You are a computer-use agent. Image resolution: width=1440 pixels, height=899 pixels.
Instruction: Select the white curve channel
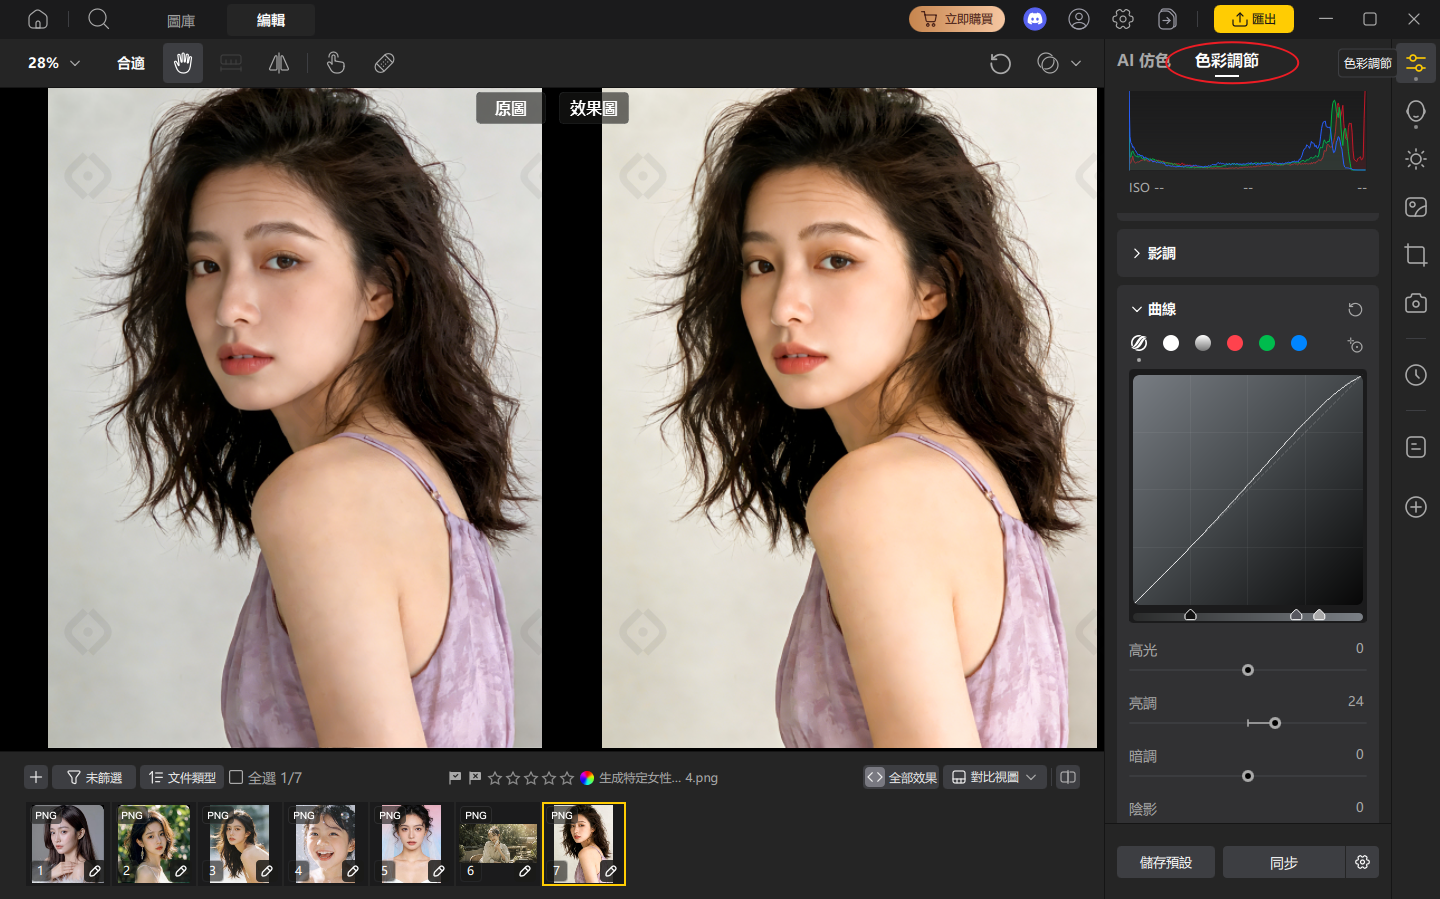coord(1171,343)
